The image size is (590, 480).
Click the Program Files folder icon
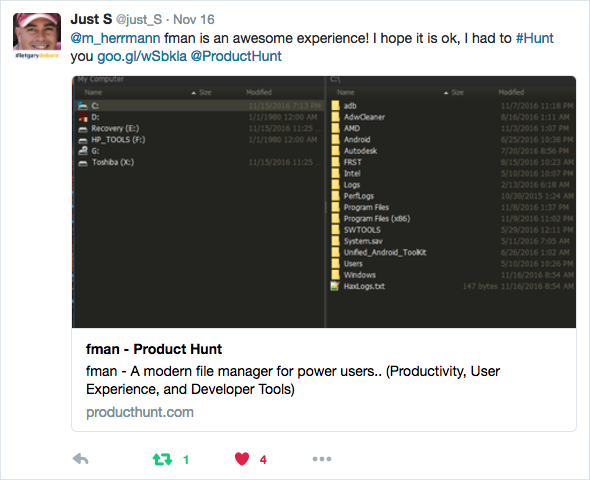335,207
